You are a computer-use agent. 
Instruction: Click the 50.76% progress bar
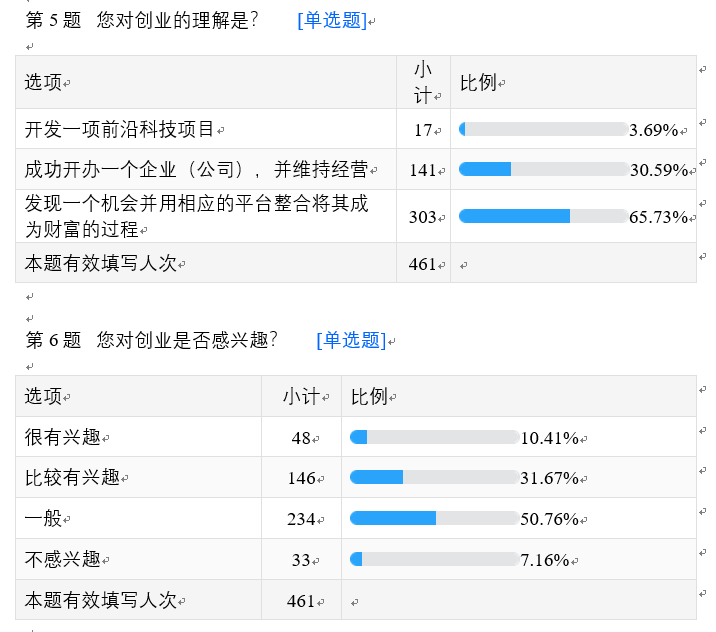click(434, 518)
